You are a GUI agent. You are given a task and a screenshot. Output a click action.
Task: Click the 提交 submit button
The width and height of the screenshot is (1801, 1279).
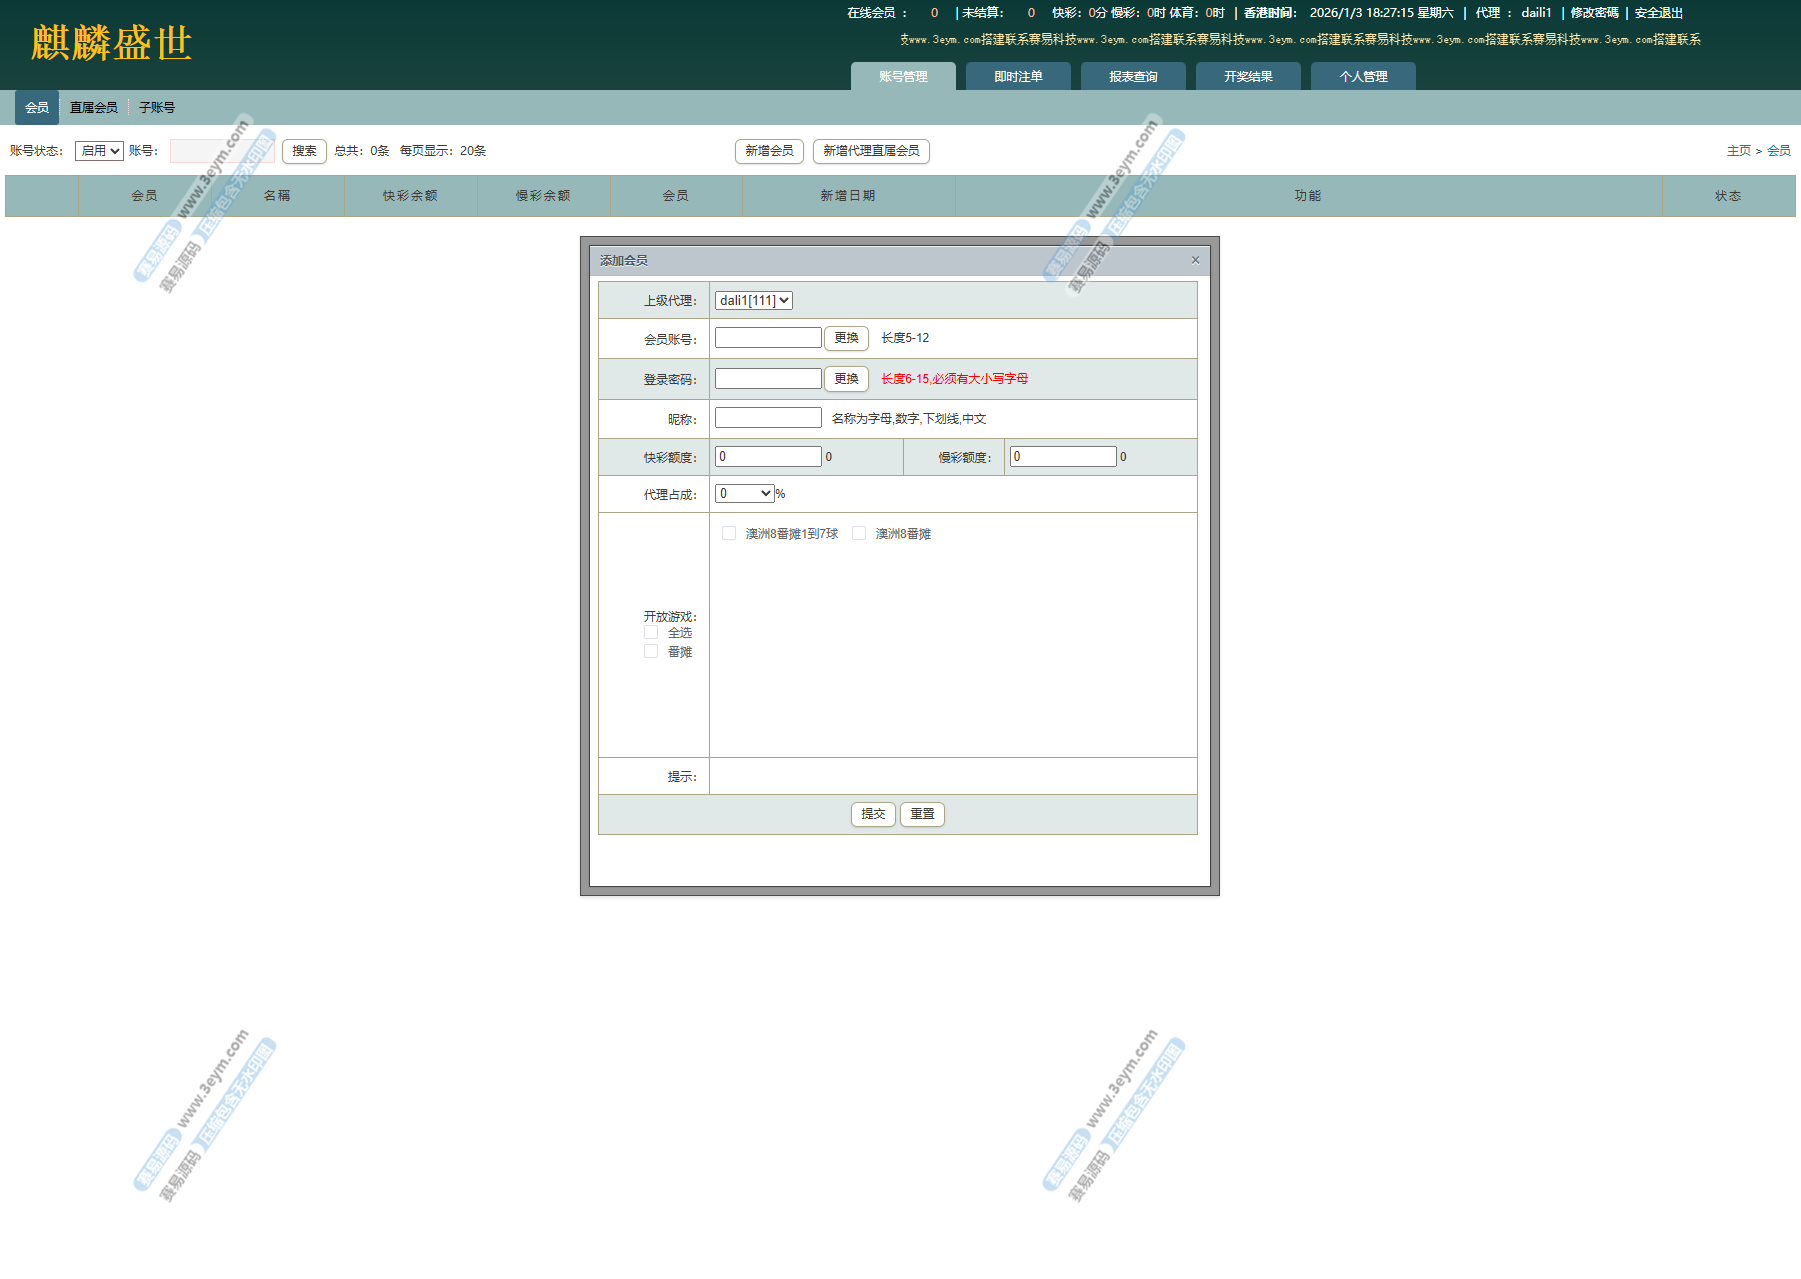873,814
